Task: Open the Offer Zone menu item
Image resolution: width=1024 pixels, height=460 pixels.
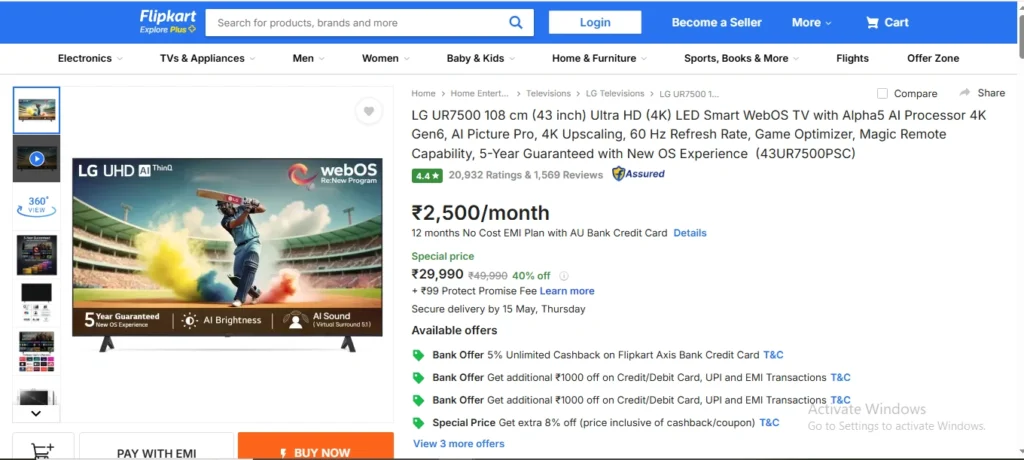Action: coord(933,58)
